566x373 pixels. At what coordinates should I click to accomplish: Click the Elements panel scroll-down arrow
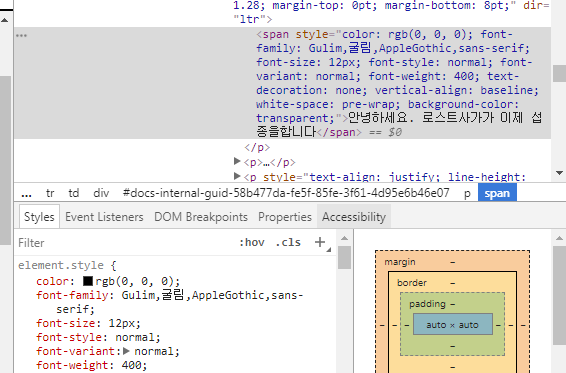pos(559,173)
